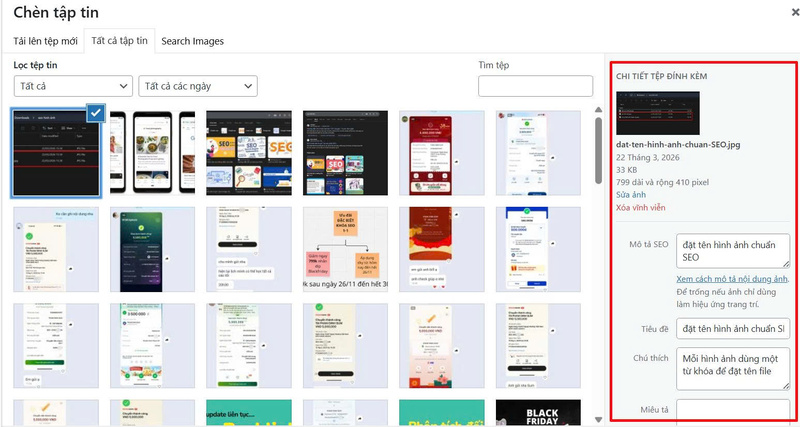This screenshot has height=427, width=800.
Task: Expand the Tất cả file type dropdown
Action: point(73,86)
